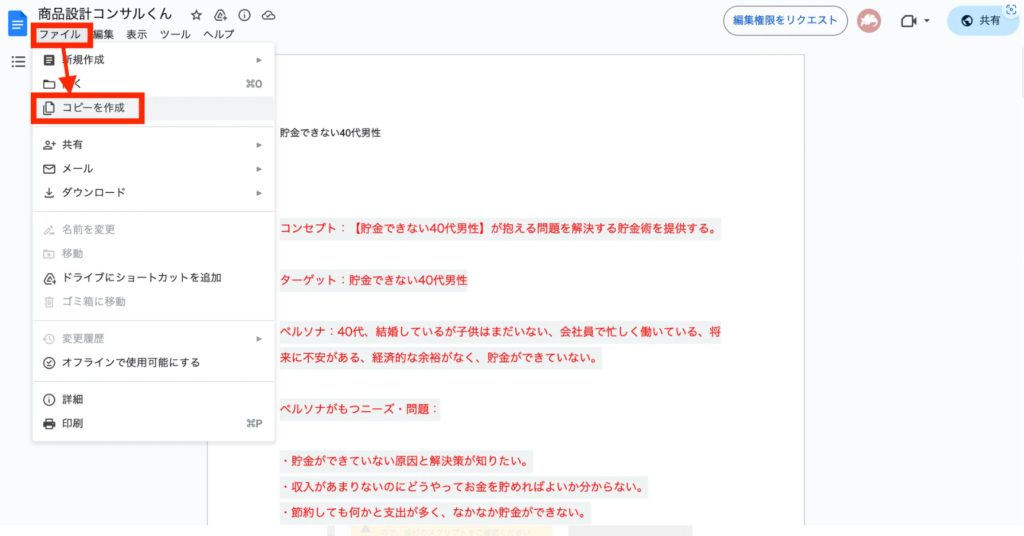Viewport: 1024px width, 536px height.
Task: Expand the 共有 submenu arrow
Action: 259,145
